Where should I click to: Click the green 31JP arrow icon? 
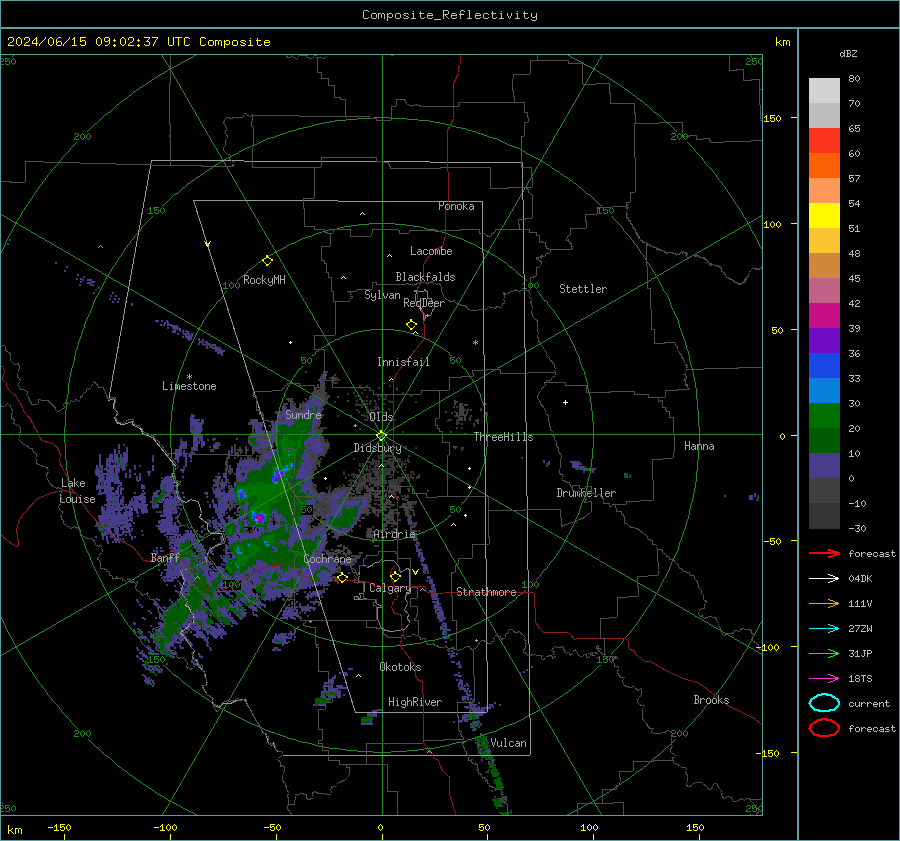pos(824,653)
